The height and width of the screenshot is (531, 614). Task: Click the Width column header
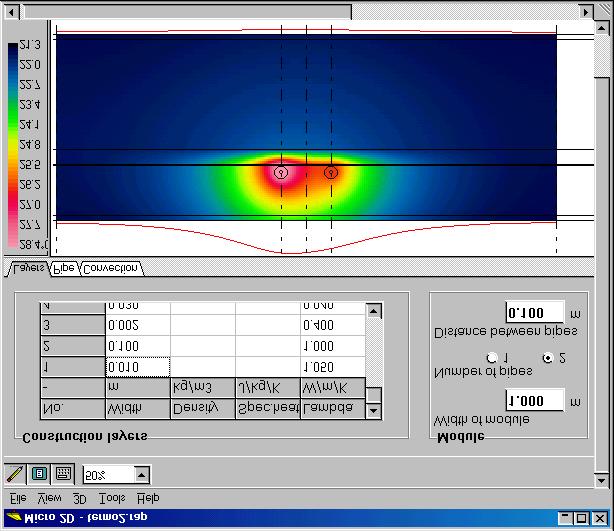(138, 409)
